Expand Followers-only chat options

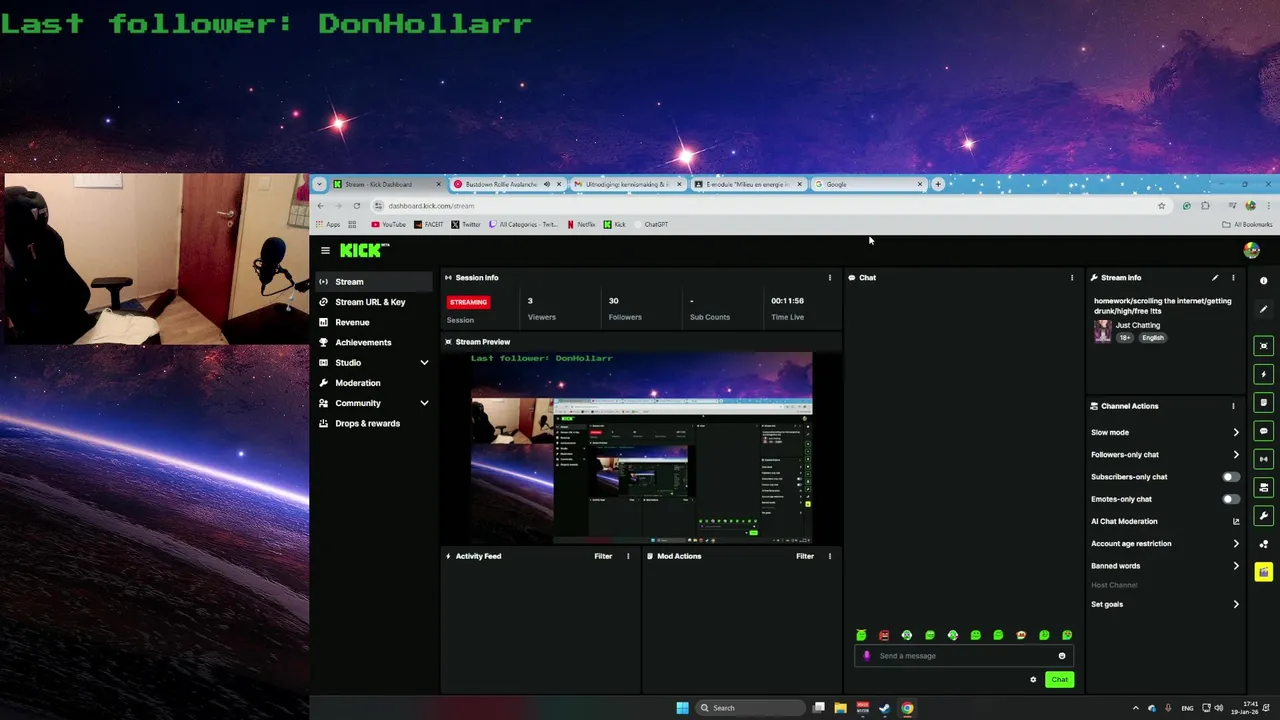1236,455
